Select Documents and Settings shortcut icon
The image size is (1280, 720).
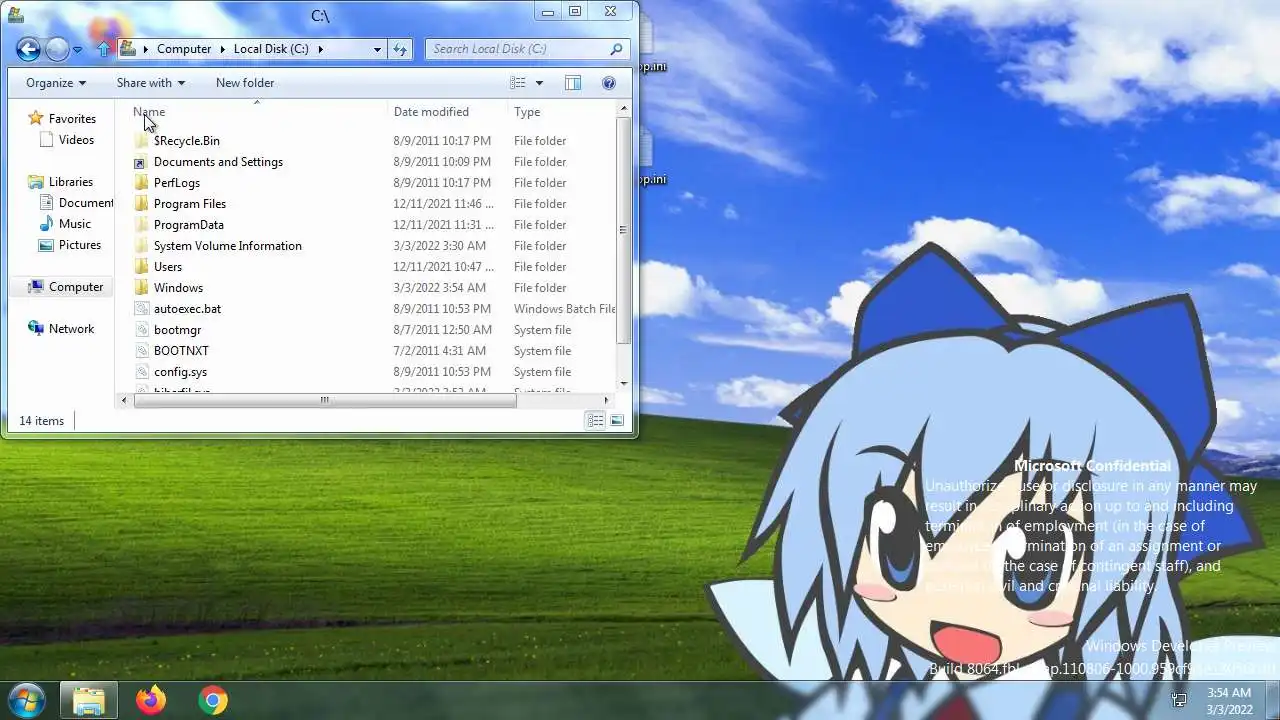141,162
